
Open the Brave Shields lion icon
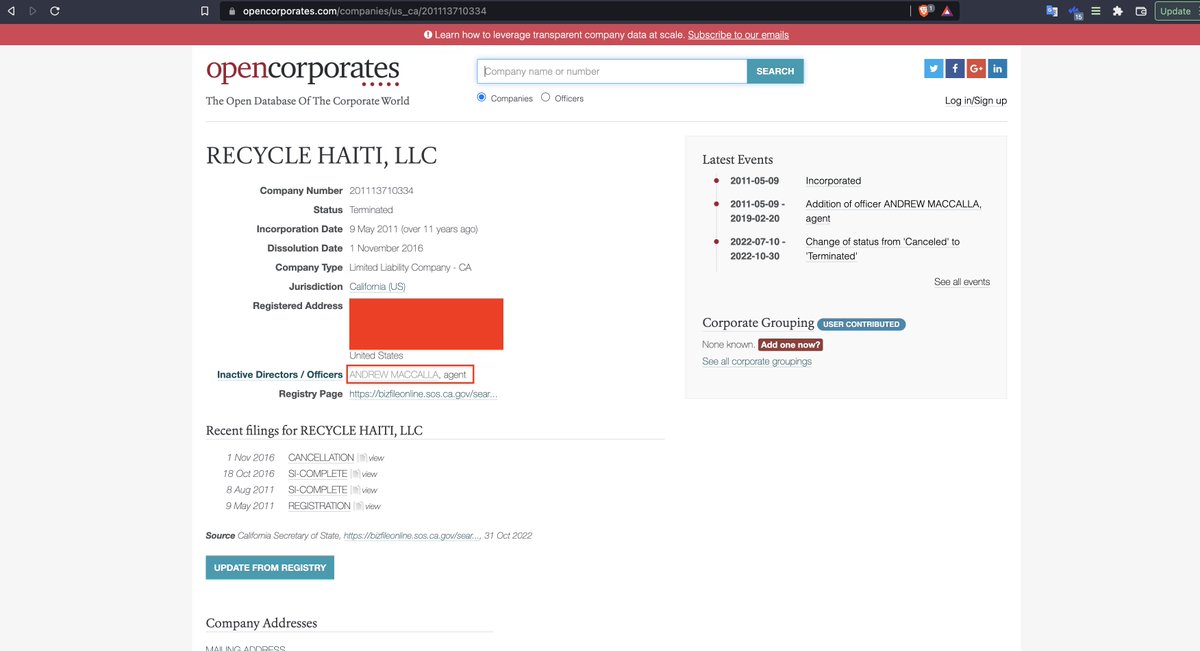coord(924,11)
